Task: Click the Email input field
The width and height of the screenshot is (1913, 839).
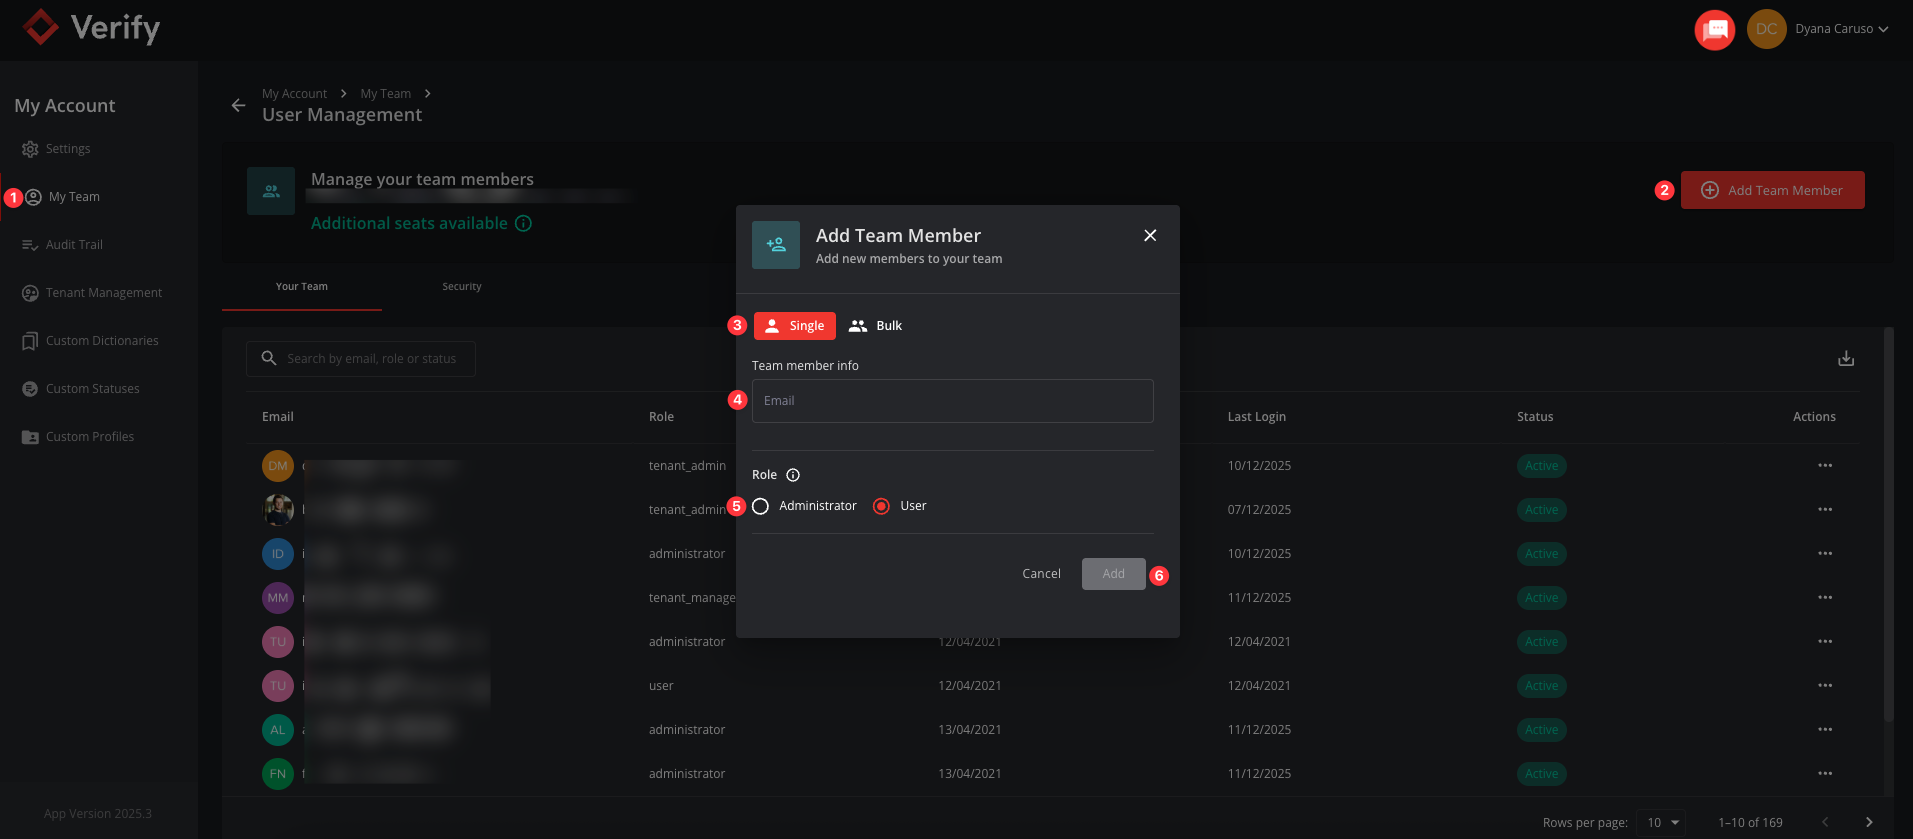Action: click(952, 401)
